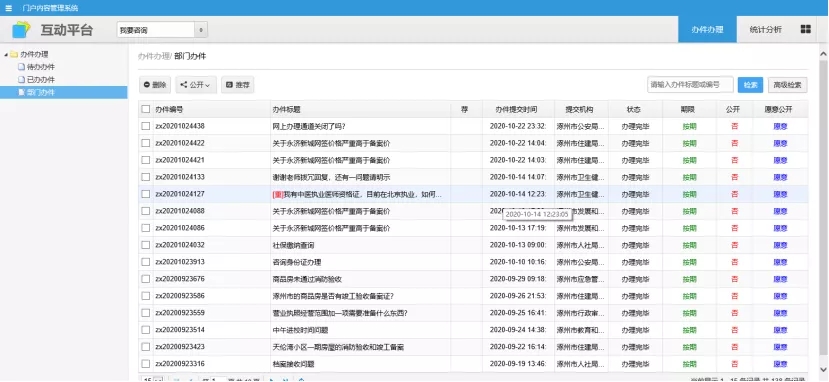Click the 推荐 button

click(237, 85)
